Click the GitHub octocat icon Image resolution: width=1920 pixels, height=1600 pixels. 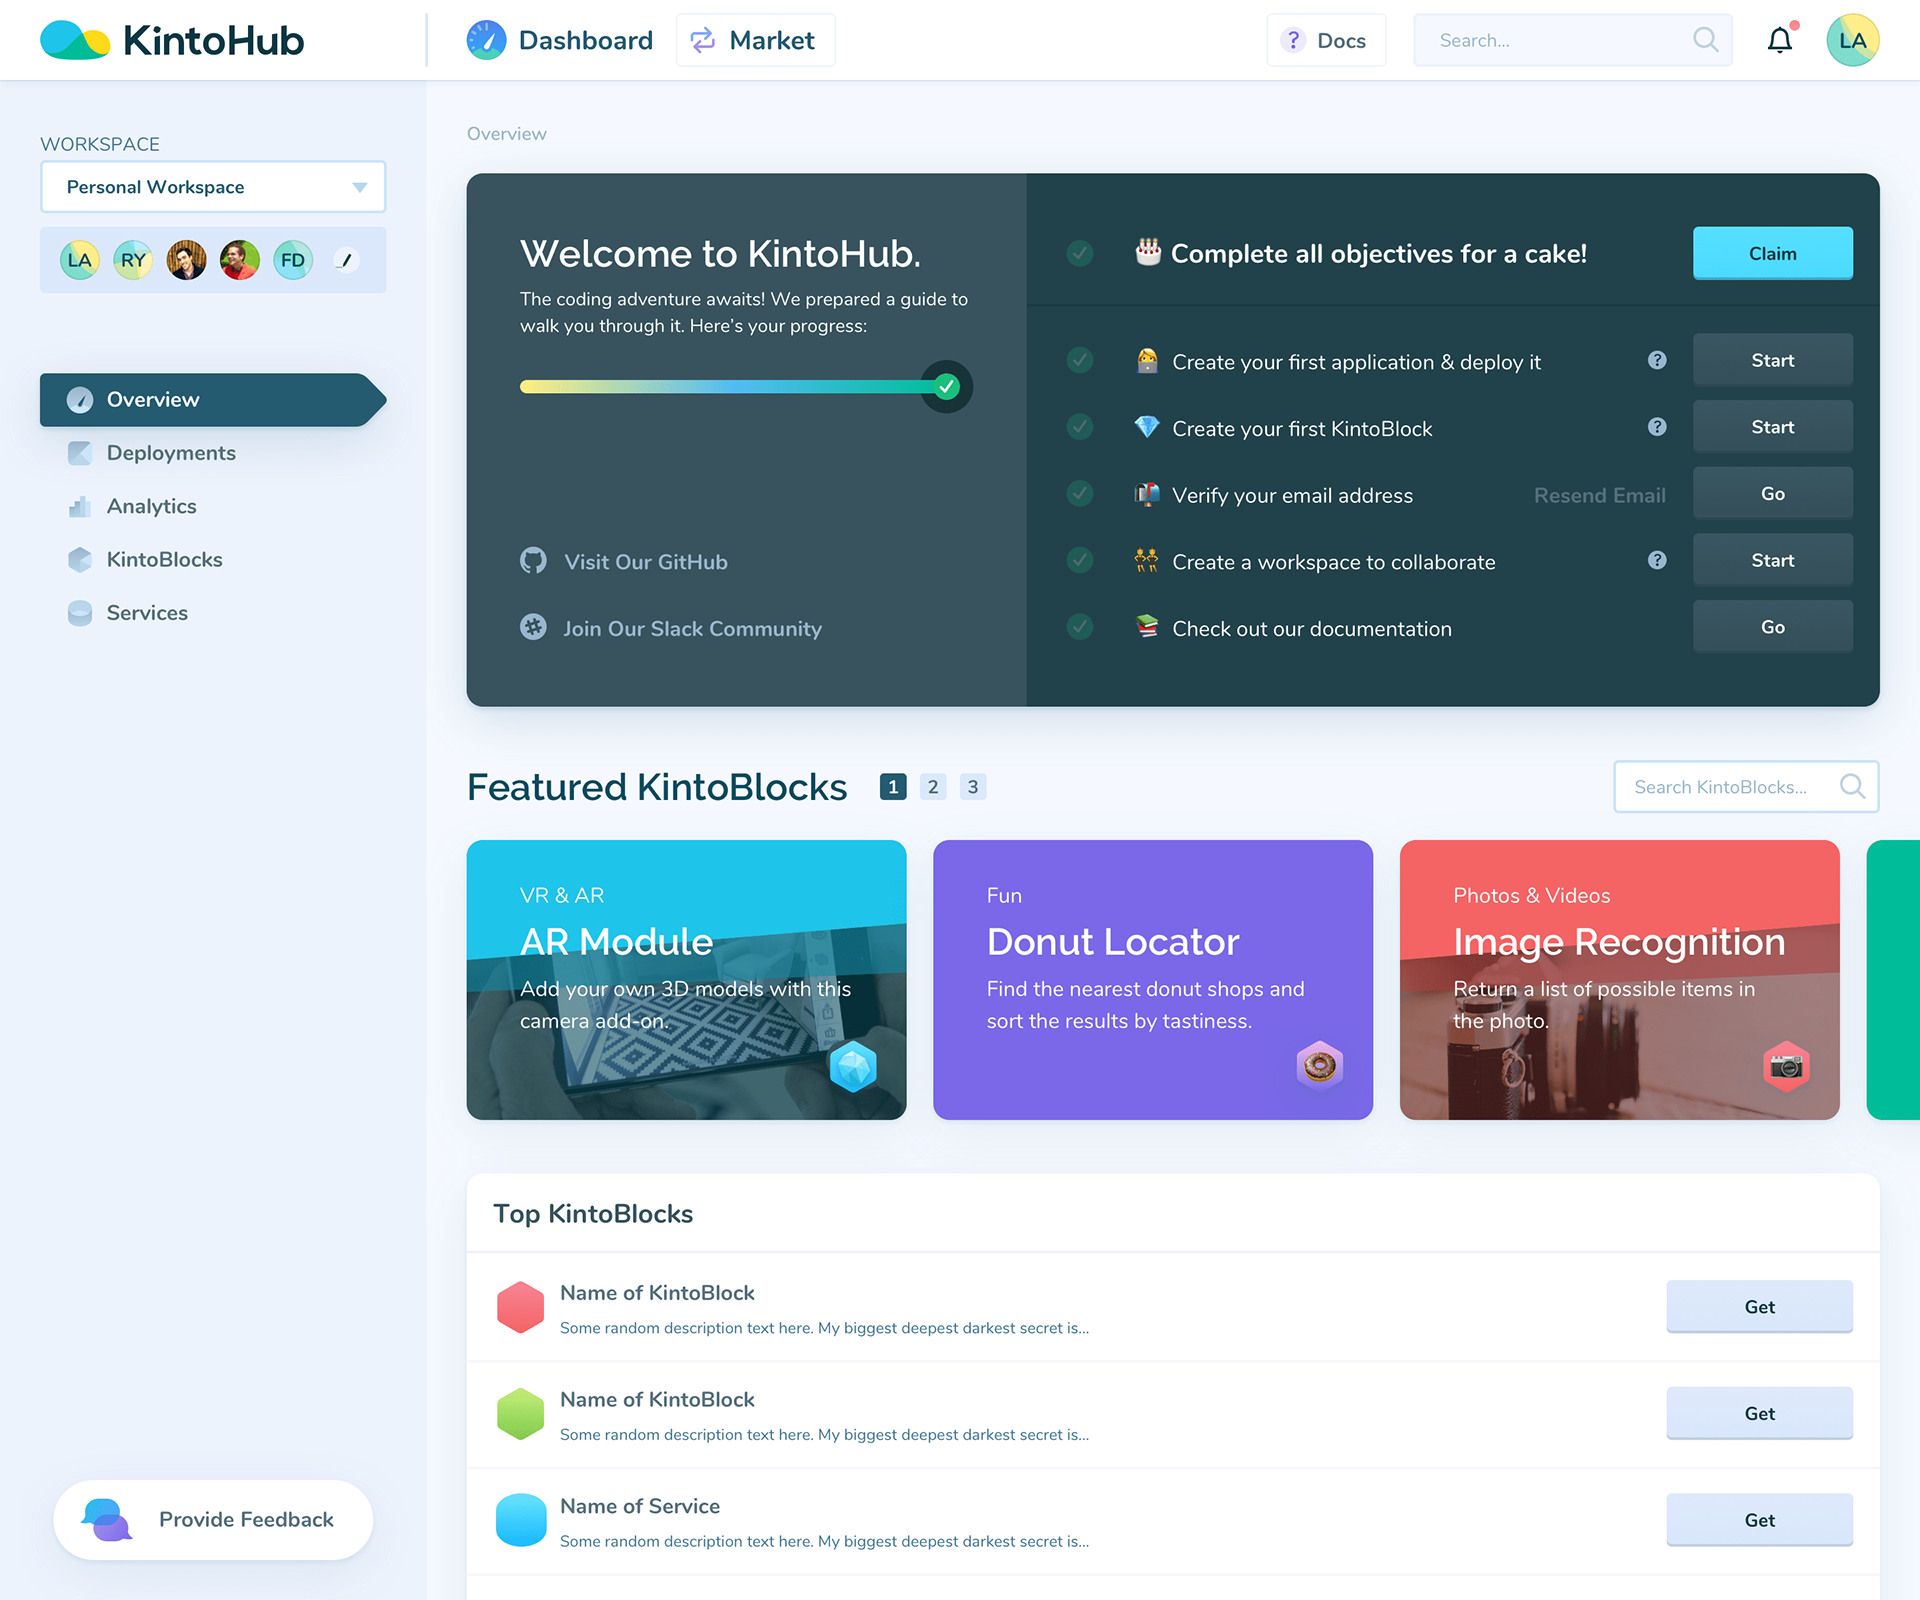(533, 561)
